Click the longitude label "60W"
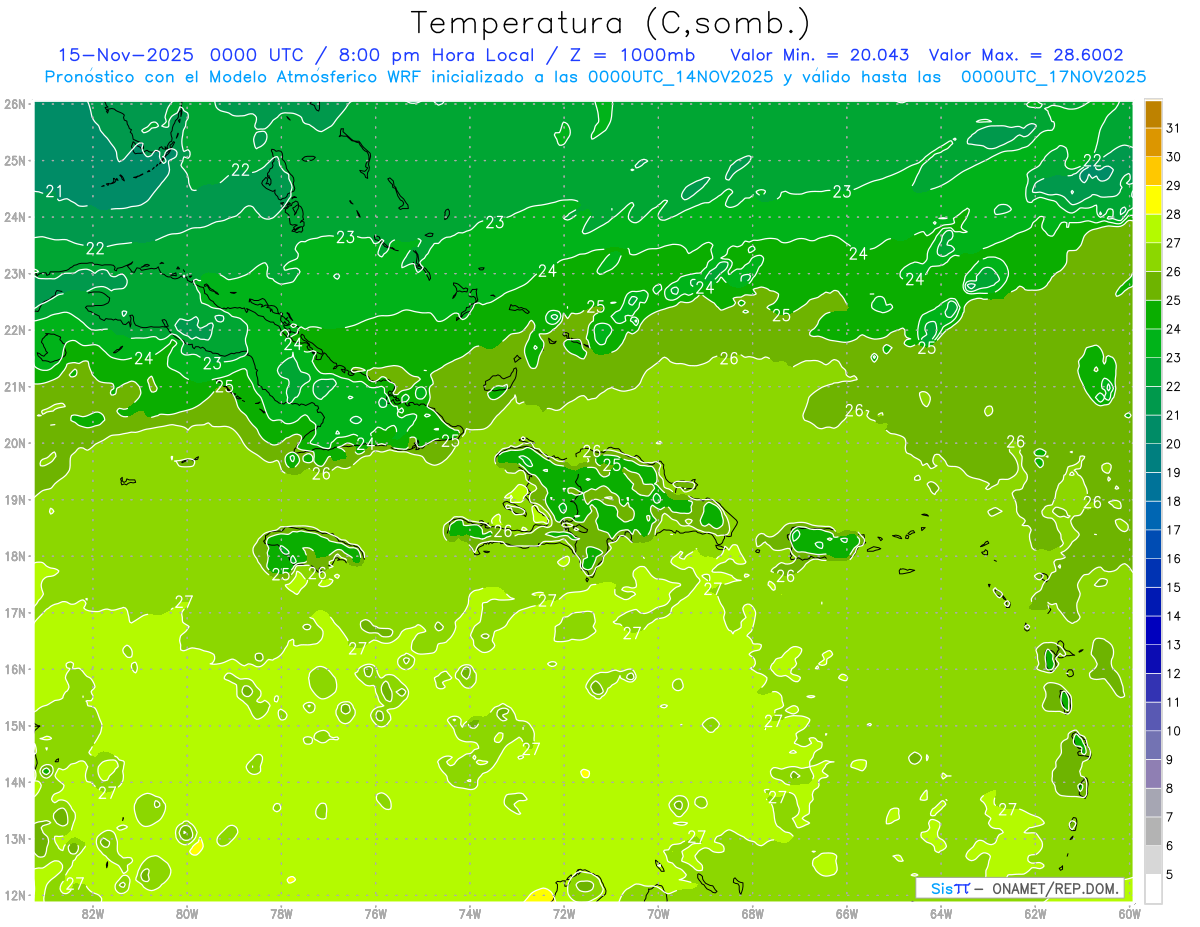This screenshot has height=927, width=1200. 1129,913
